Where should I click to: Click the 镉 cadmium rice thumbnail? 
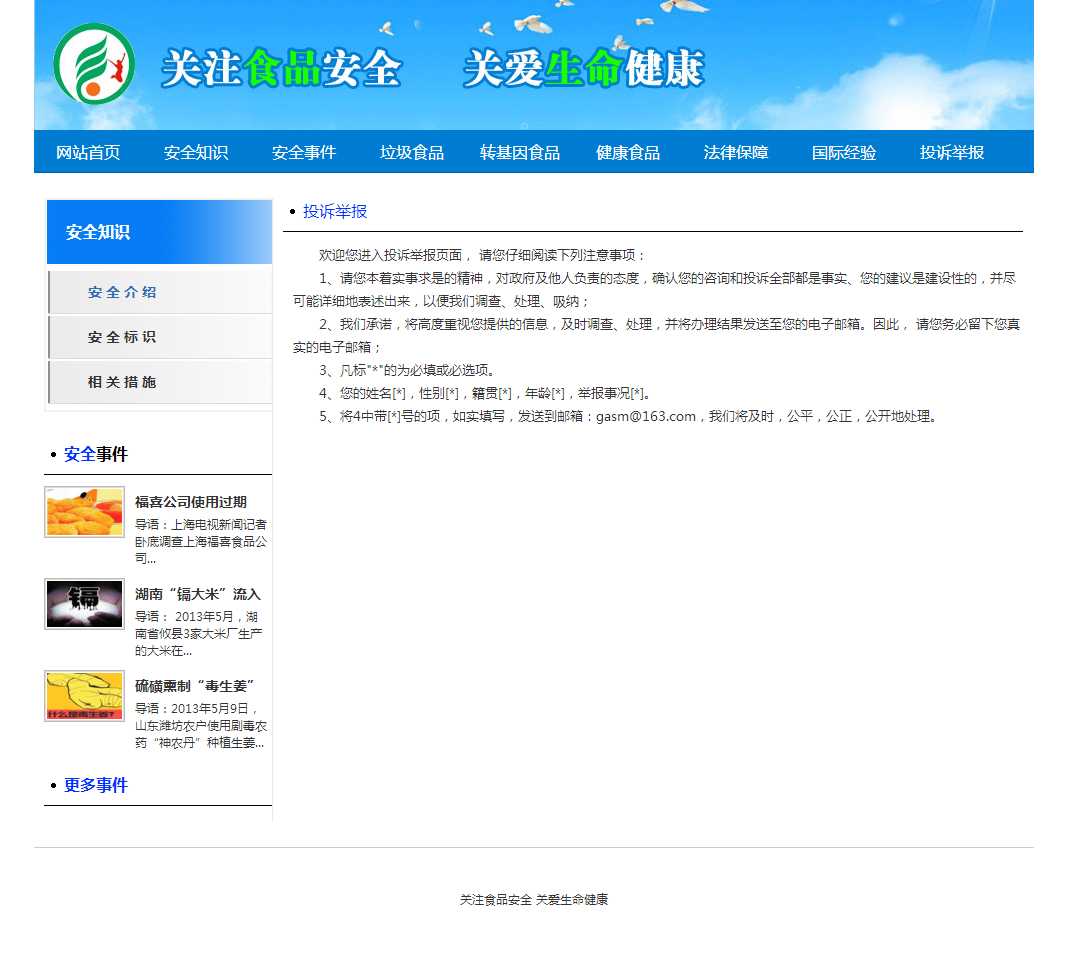85,604
